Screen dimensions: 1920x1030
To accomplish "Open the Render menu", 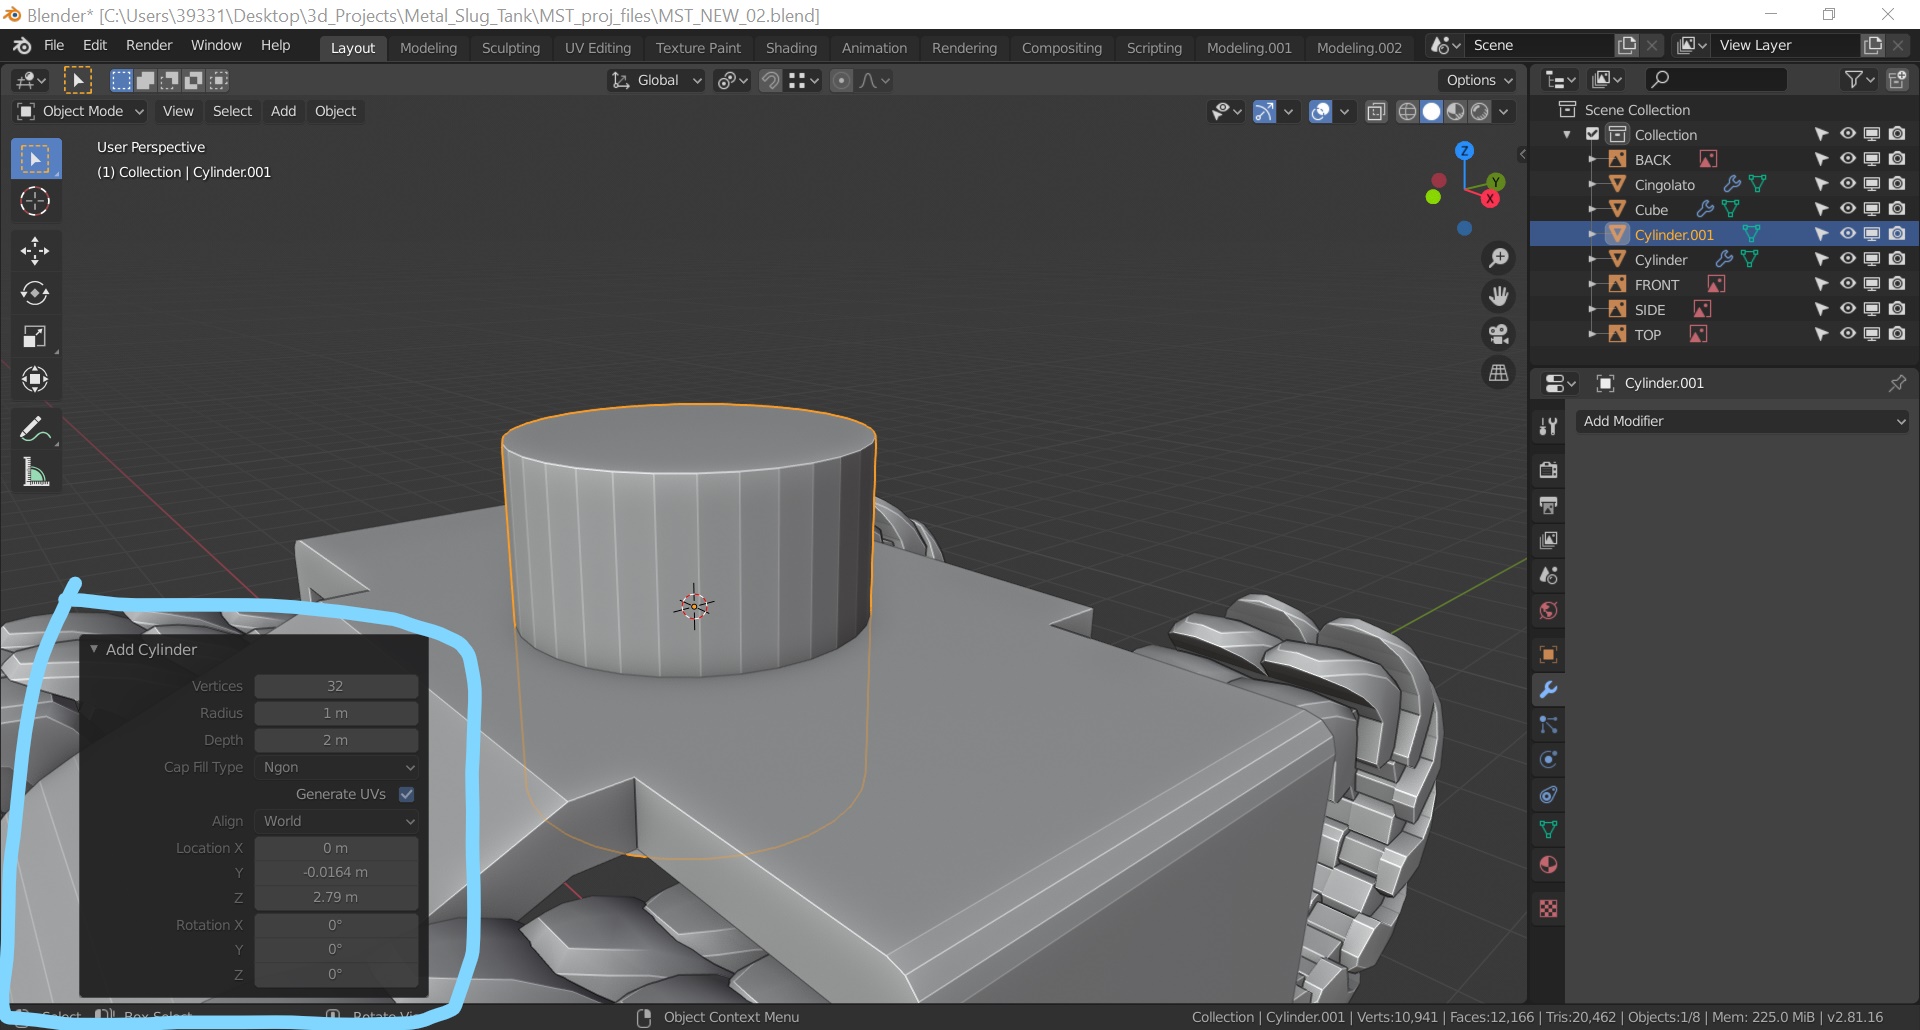I will [149, 45].
